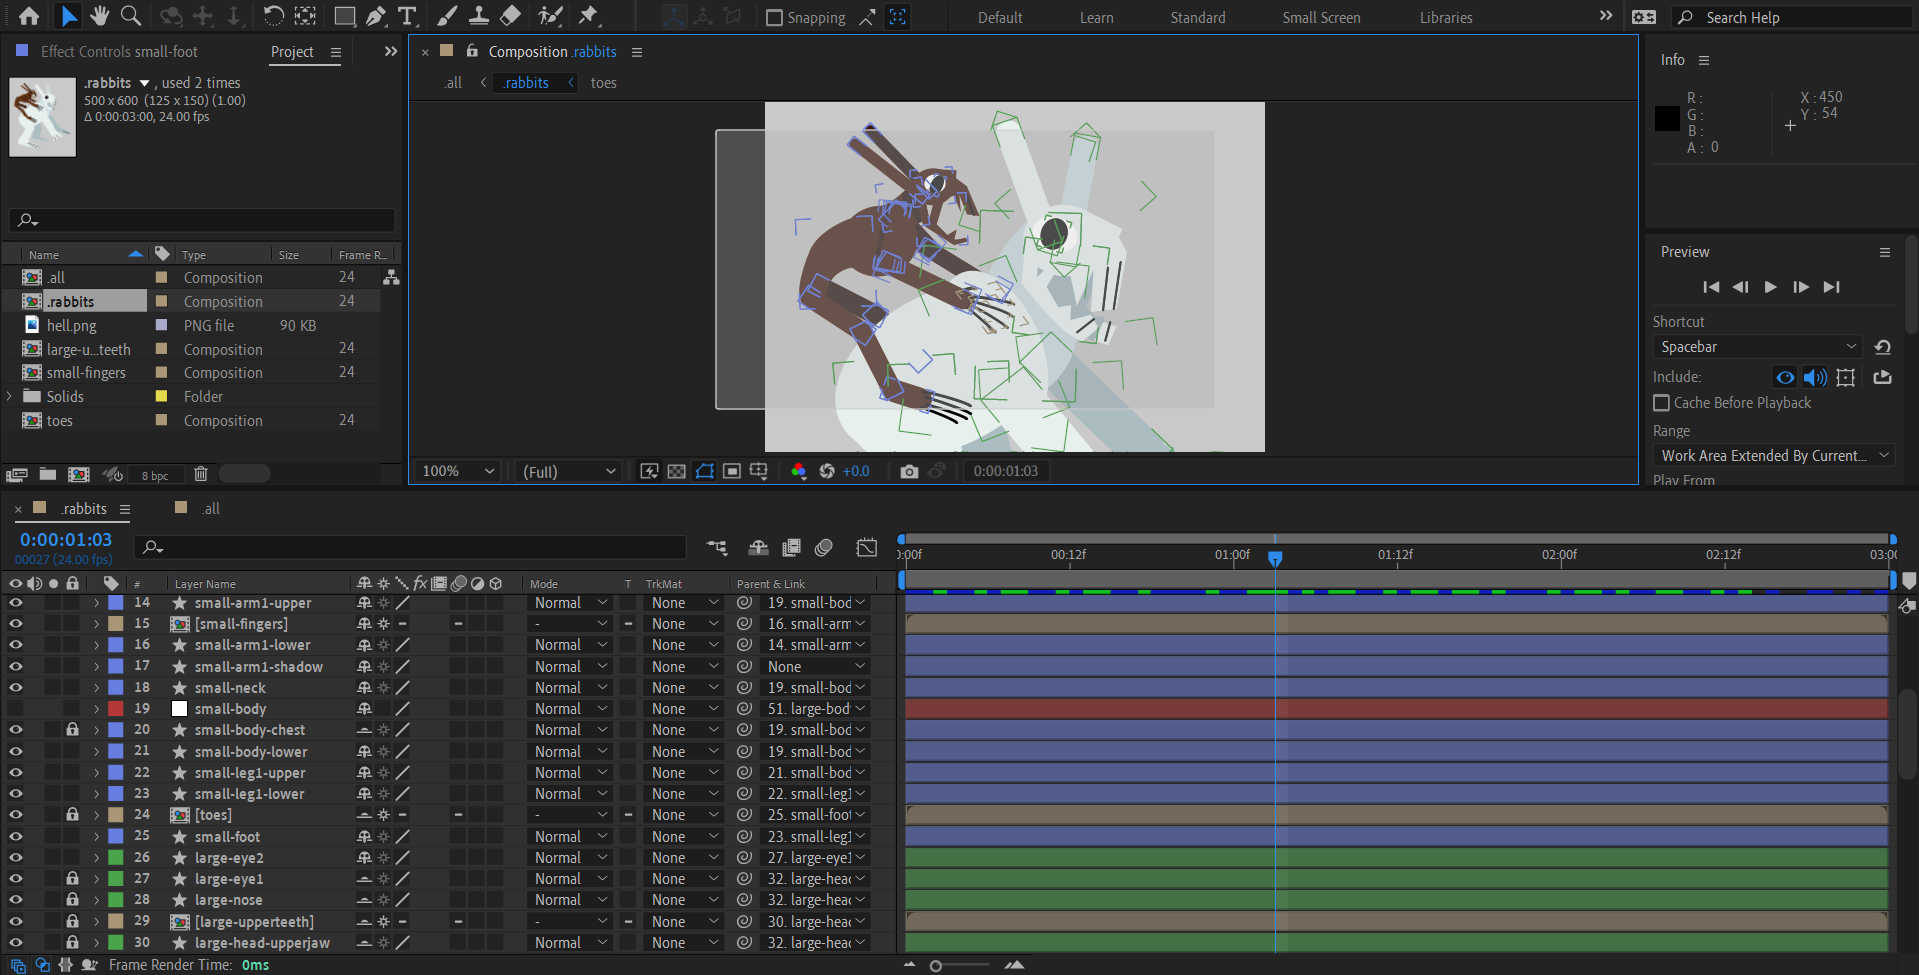Open the Spacebar shortcut dropdown
The image size is (1919, 975).
[x=1756, y=347]
